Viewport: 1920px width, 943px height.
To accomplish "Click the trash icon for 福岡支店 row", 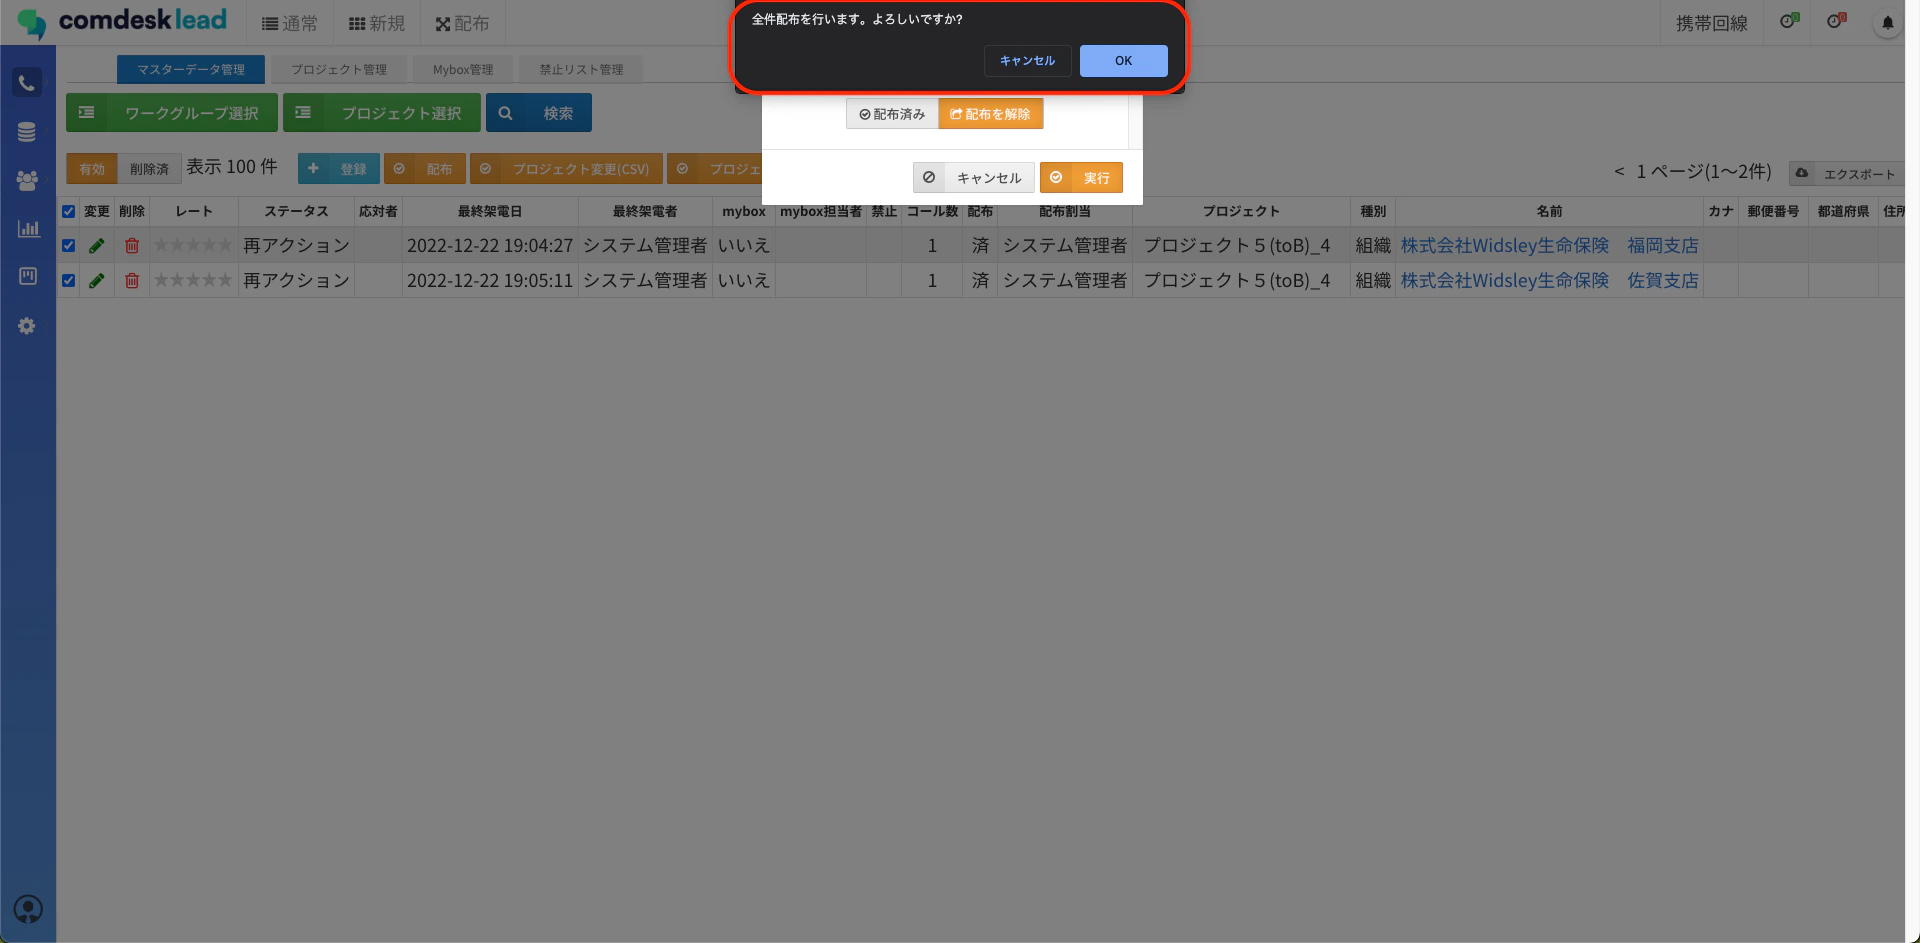I will [x=131, y=245].
